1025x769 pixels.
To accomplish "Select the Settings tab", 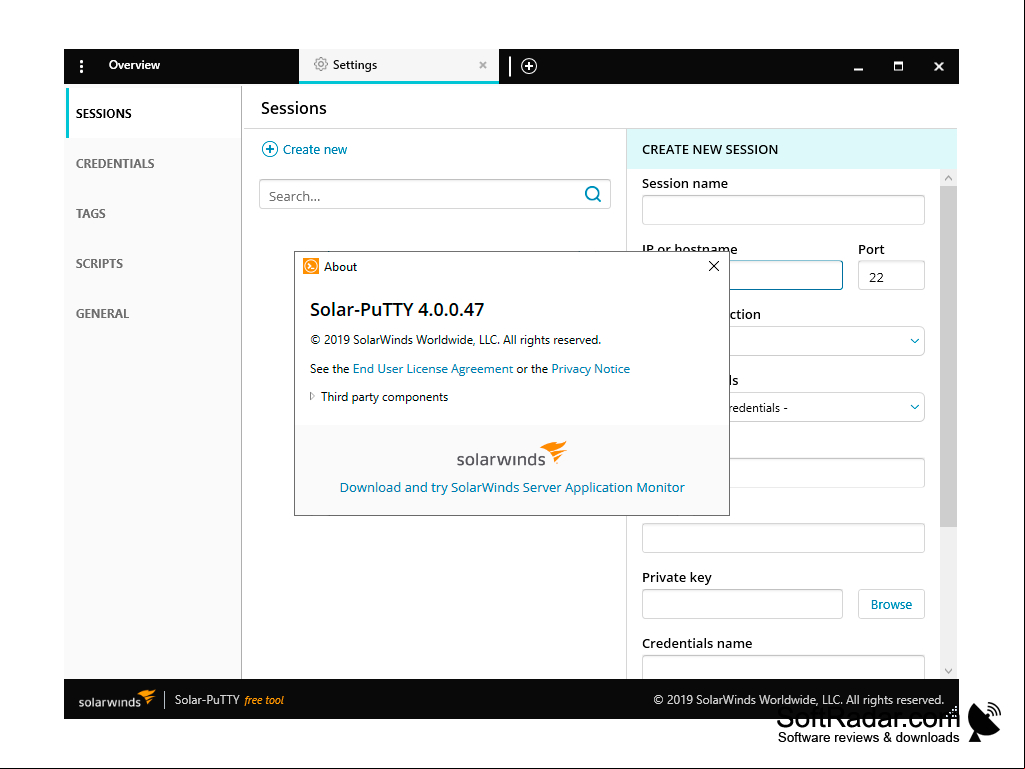I will click(x=399, y=65).
